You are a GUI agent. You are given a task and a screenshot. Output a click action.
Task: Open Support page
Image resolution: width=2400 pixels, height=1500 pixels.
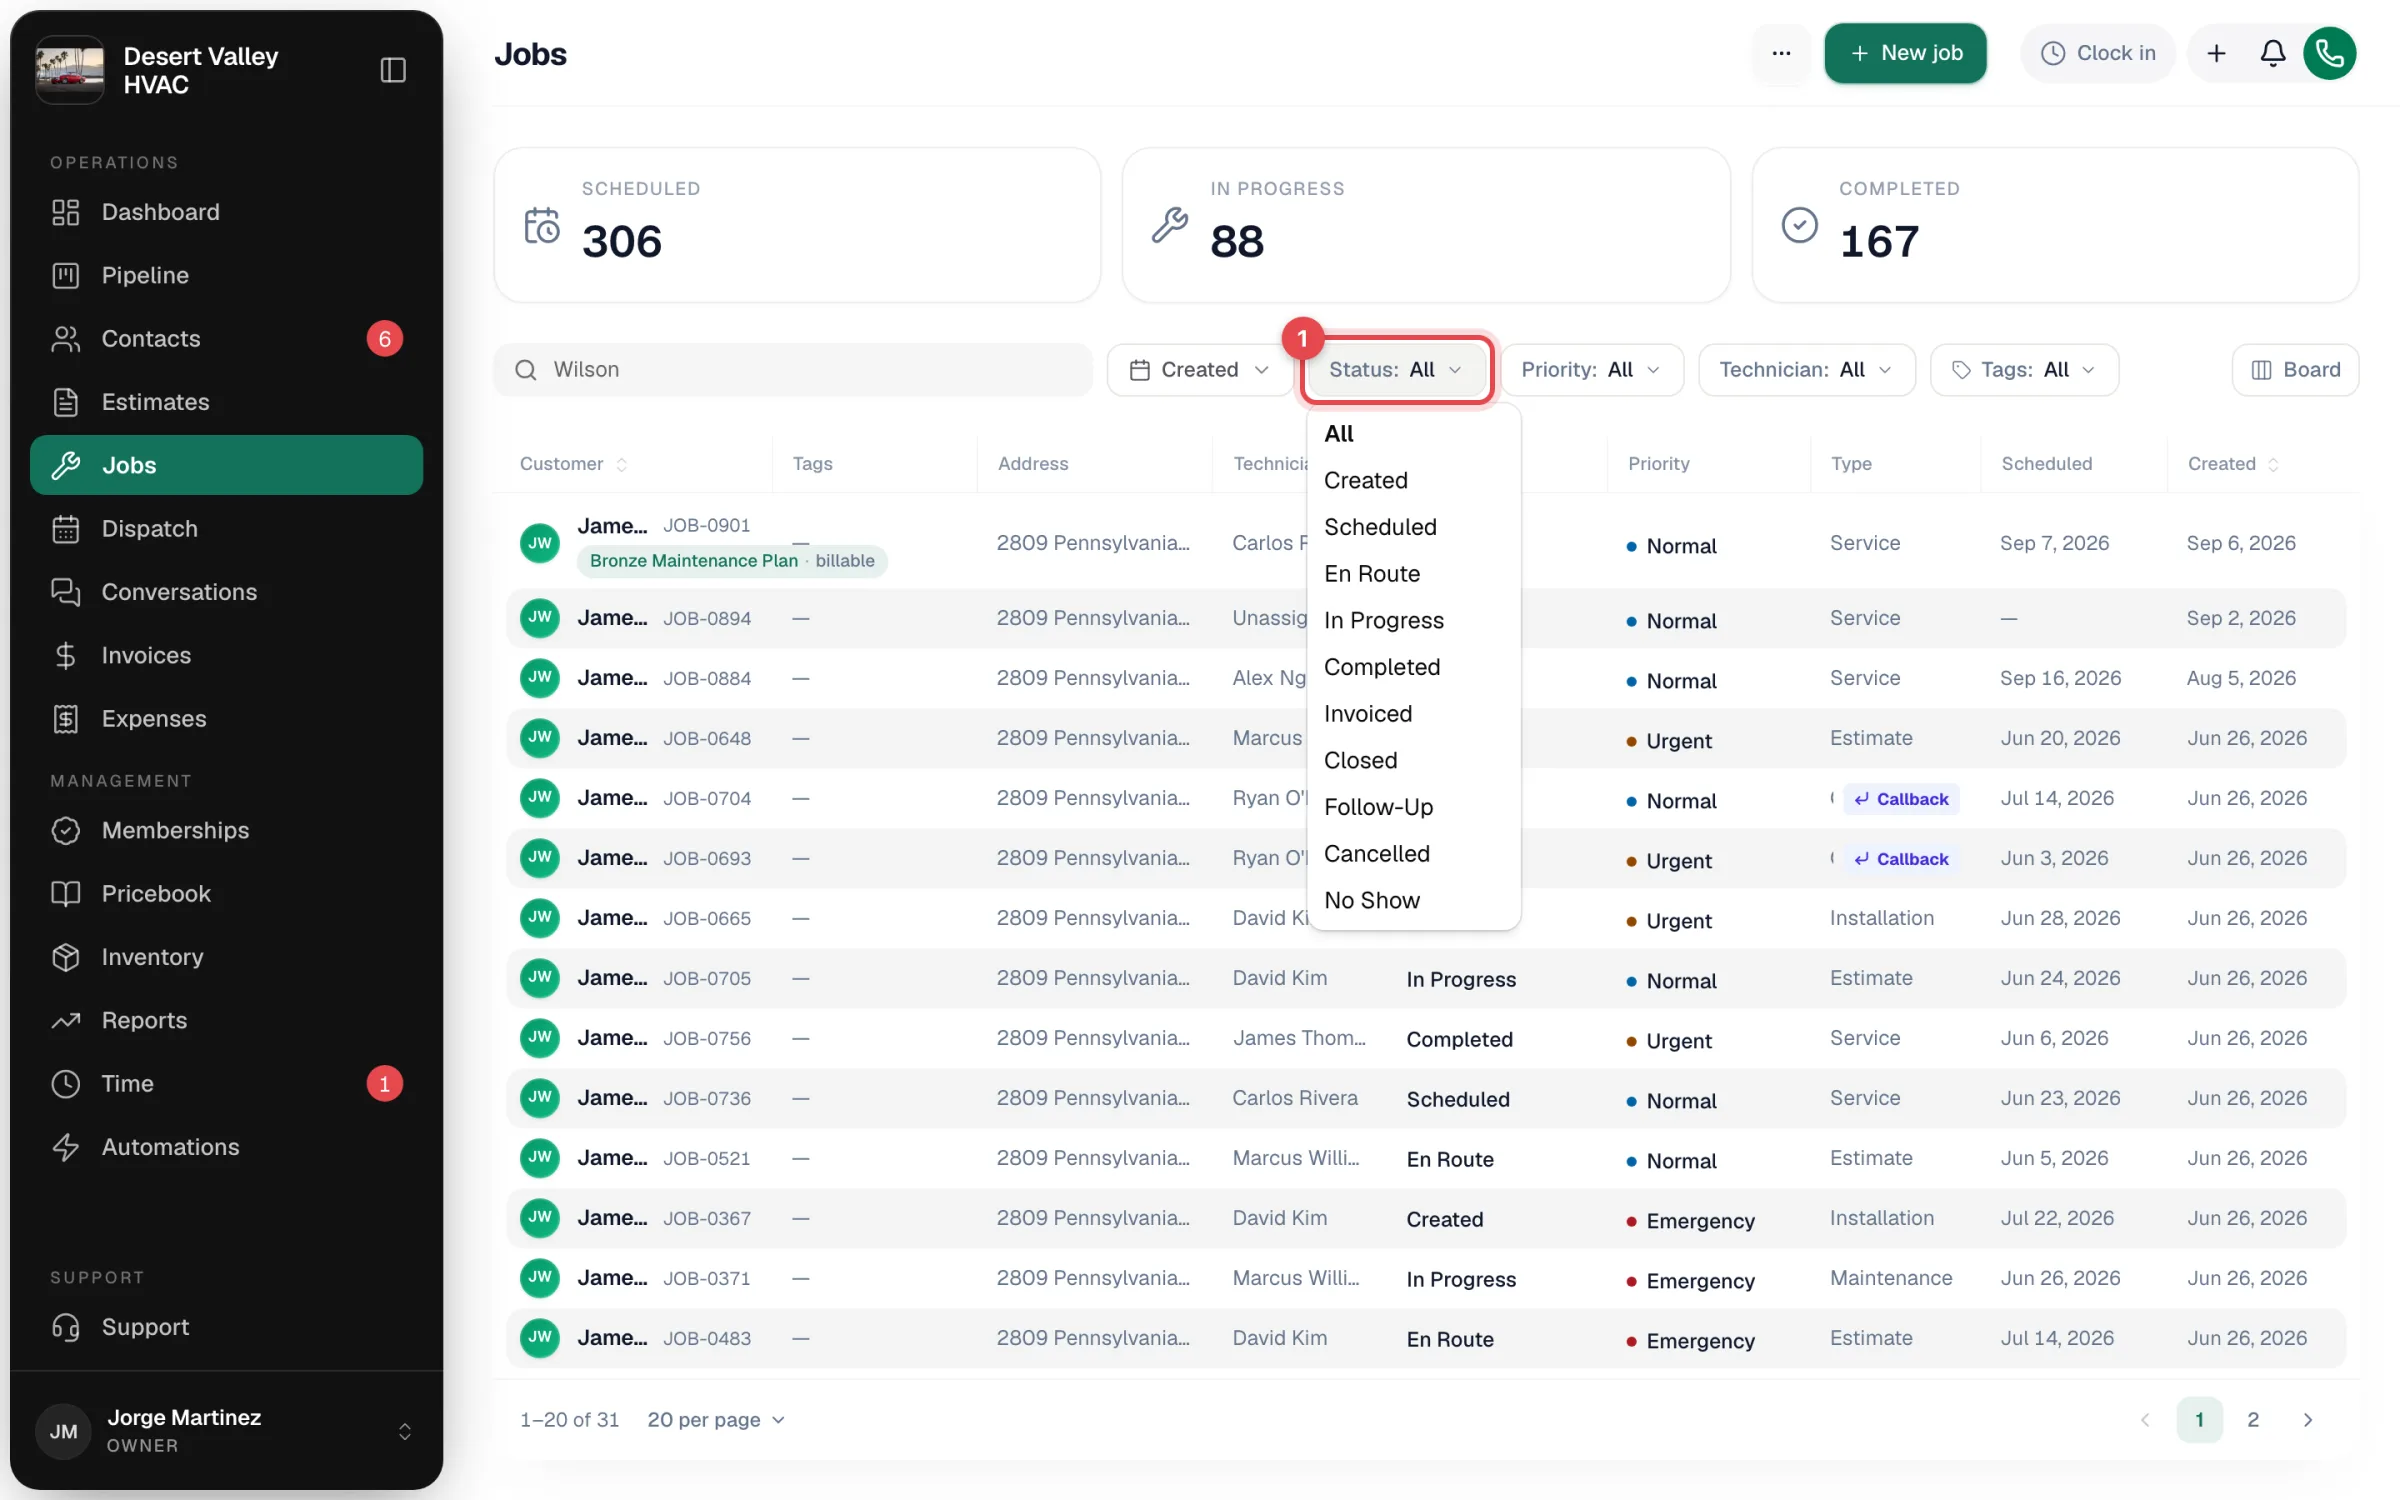tap(226, 1327)
